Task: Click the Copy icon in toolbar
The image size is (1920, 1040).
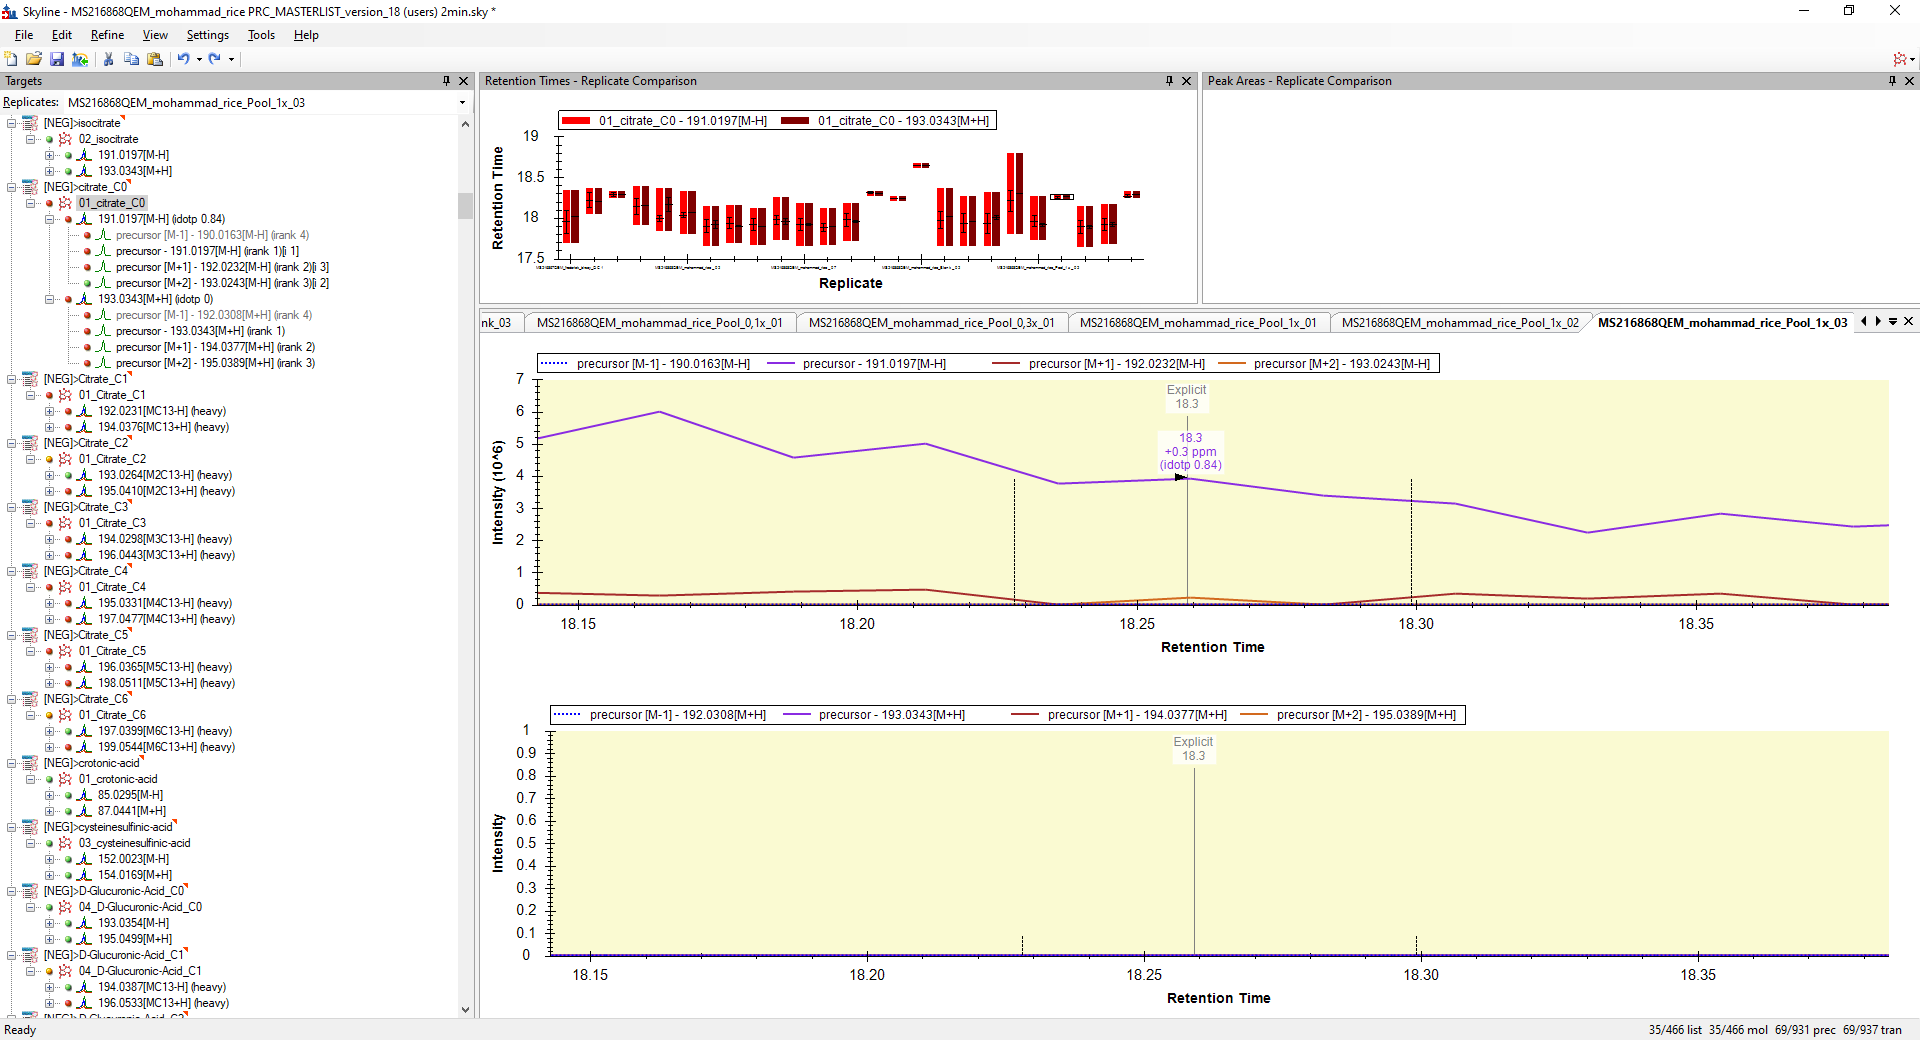Action: coord(131,59)
